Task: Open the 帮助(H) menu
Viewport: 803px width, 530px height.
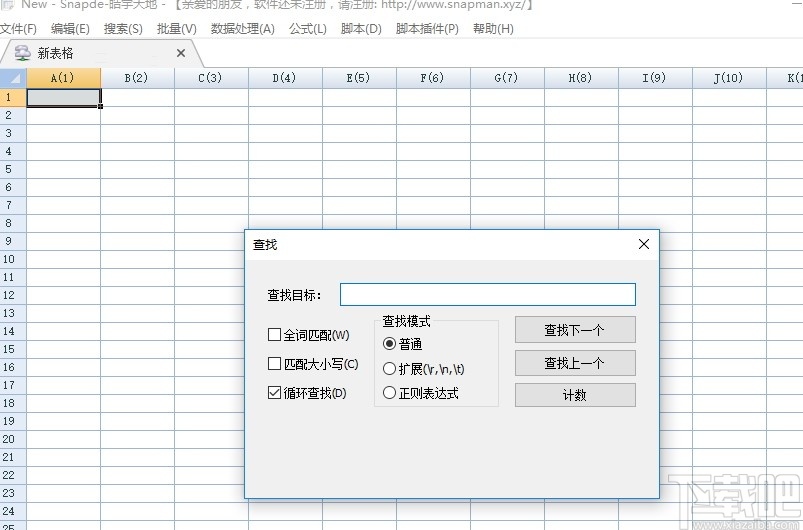Action: pyautogui.click(x=493, y=29)
